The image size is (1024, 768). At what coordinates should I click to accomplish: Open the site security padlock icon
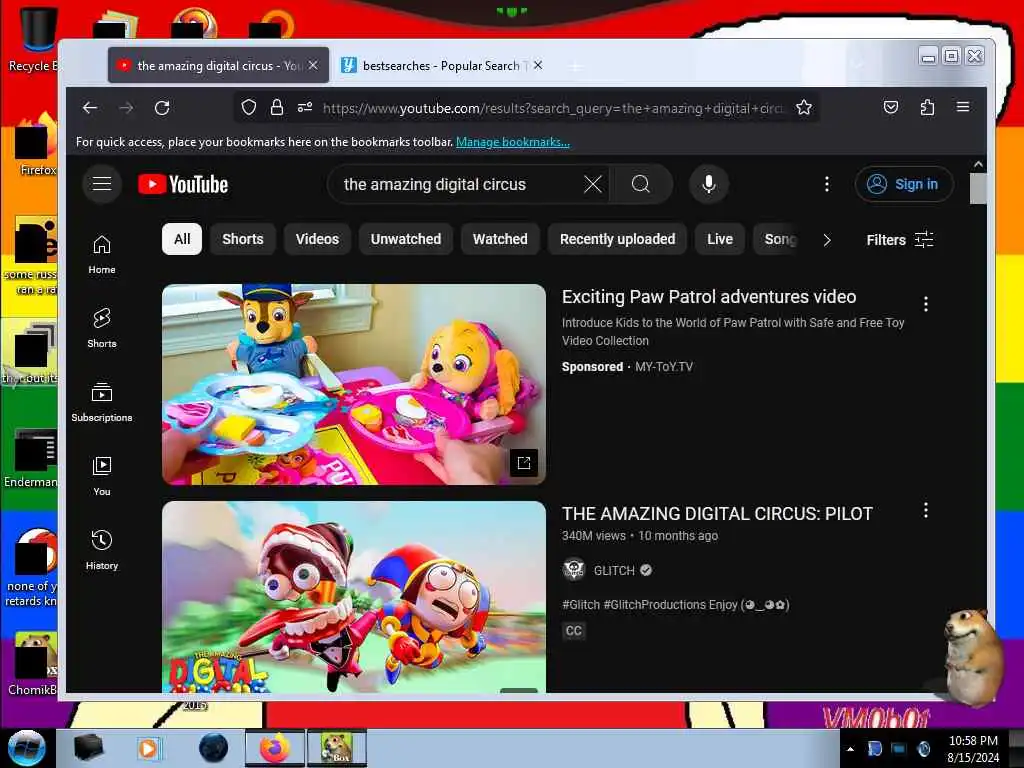(277, 108)
